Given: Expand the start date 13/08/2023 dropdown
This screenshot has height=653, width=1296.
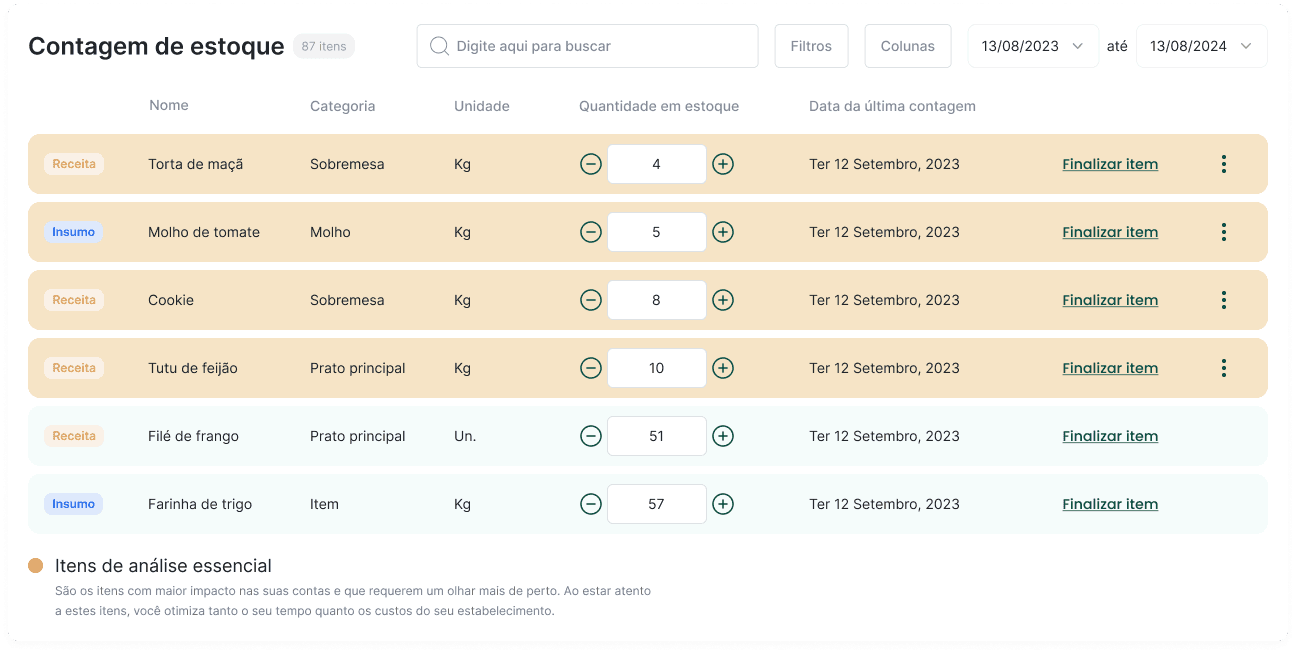Looking at the screenshot, I should pos(1077,46).
